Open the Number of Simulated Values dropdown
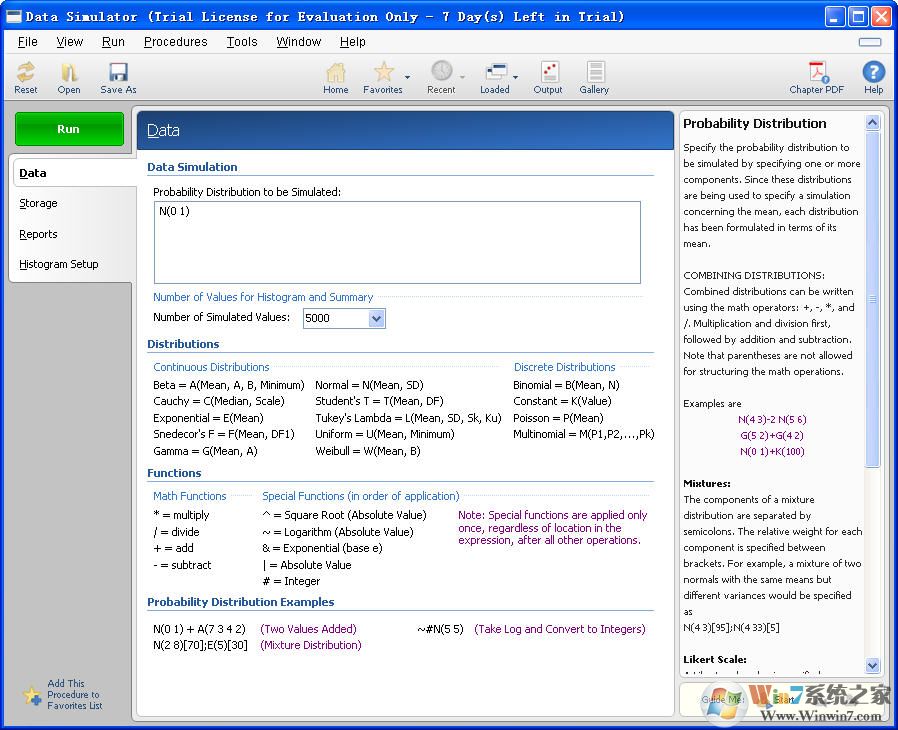Viewport: 898px width, 730px height. point(375,318)
